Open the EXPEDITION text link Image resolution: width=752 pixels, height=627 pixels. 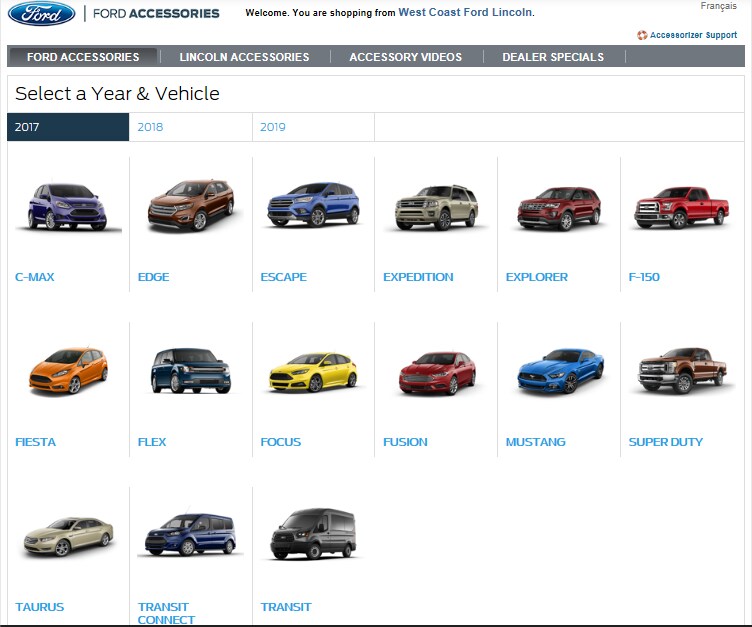click(418, 277)
